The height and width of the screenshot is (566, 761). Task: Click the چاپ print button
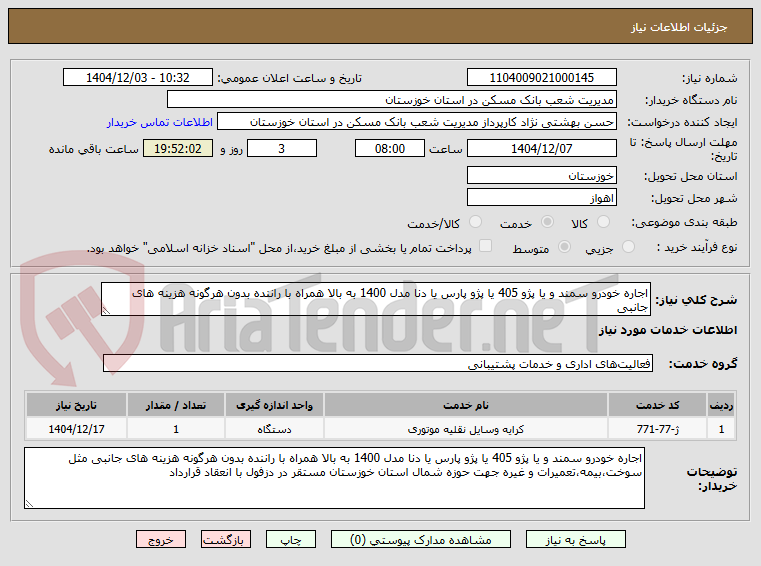[291, 539]
